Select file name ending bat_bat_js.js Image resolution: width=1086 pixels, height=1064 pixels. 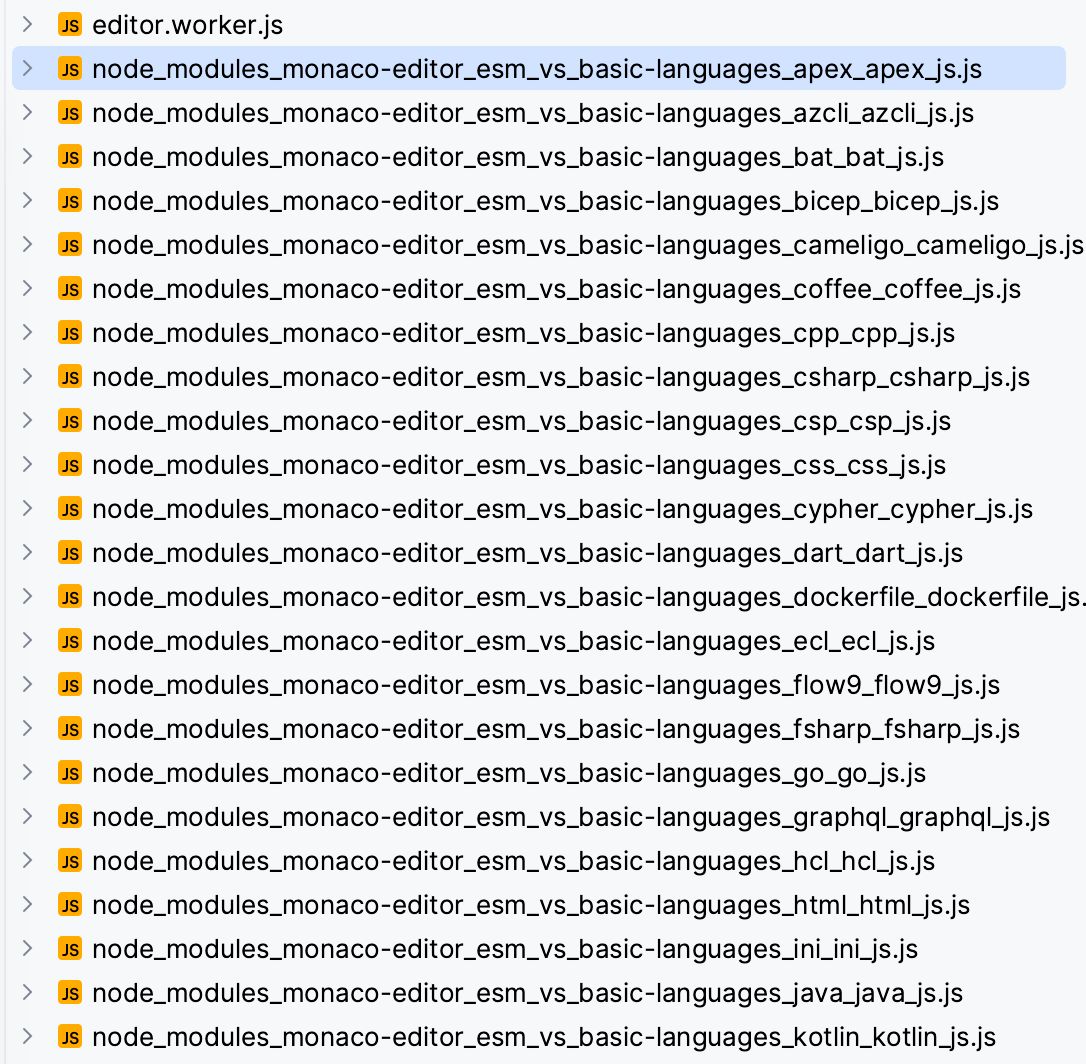click(518, 157)
